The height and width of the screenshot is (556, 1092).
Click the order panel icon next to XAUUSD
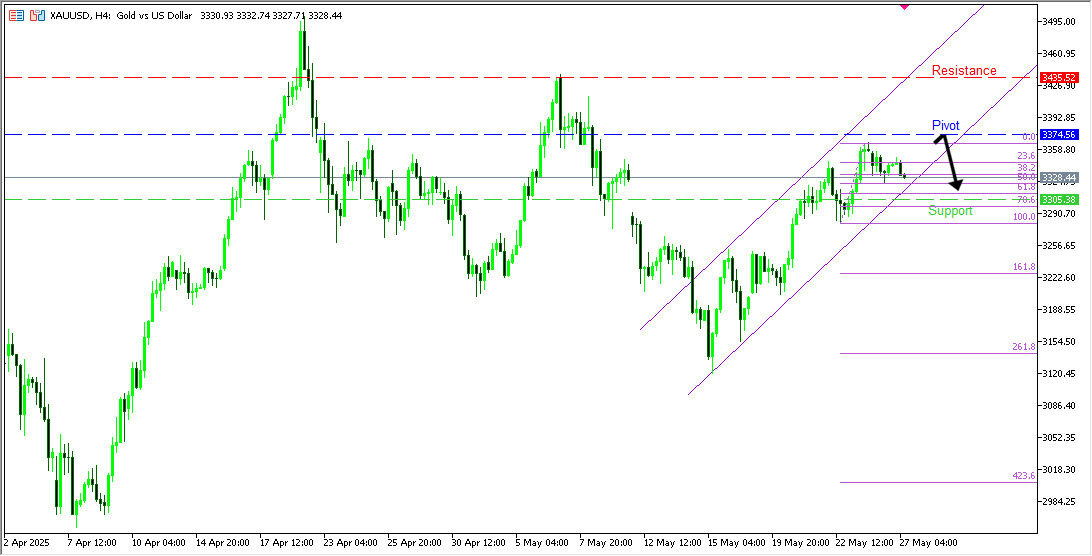(37, 16)
